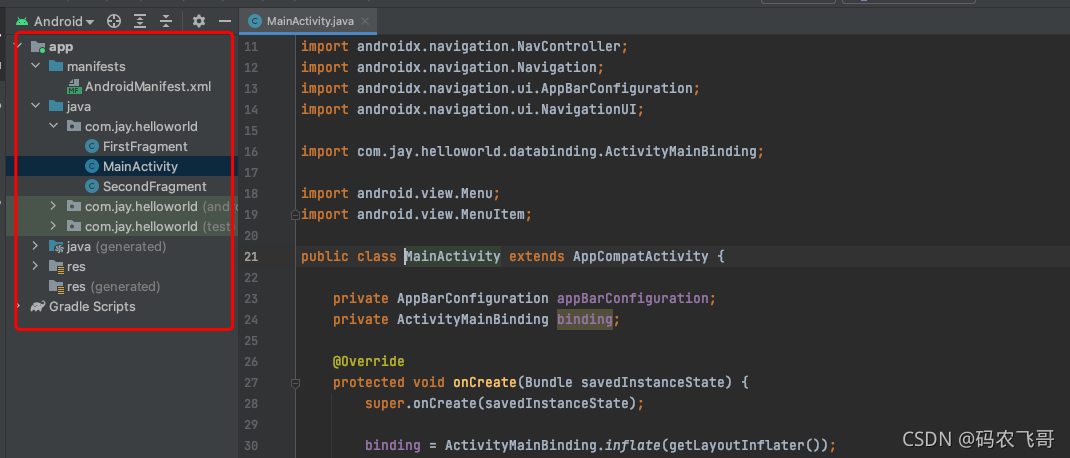Fold the import block at line 19
This screenshot has height=458, width=1070.
295,215
